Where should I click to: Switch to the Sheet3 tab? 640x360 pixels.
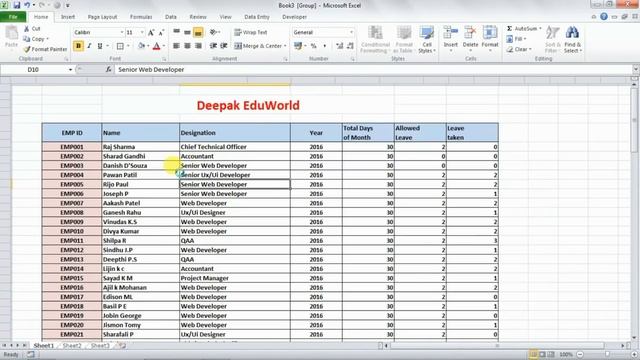(x=100, y=345)
